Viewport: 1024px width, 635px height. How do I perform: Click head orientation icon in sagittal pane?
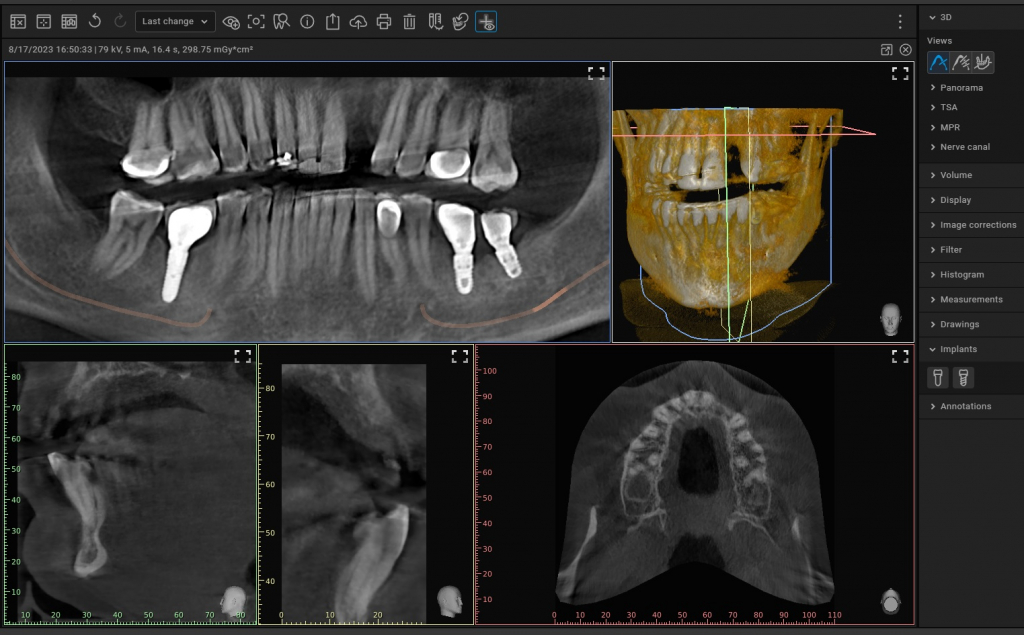click(x=233, y=601)
